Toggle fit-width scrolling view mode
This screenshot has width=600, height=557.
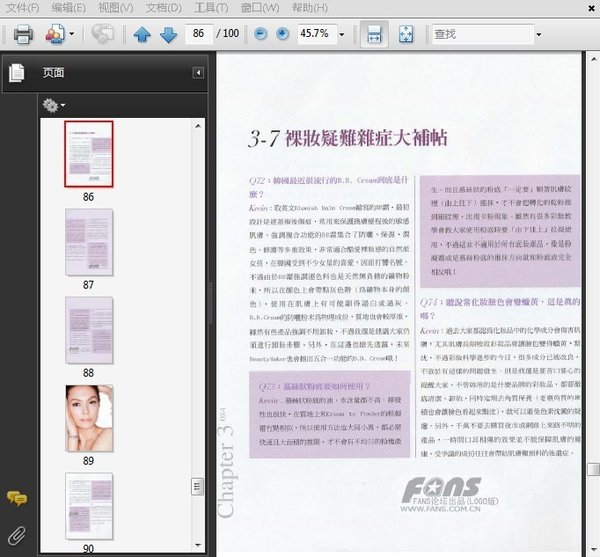click(x=373, y=34)
